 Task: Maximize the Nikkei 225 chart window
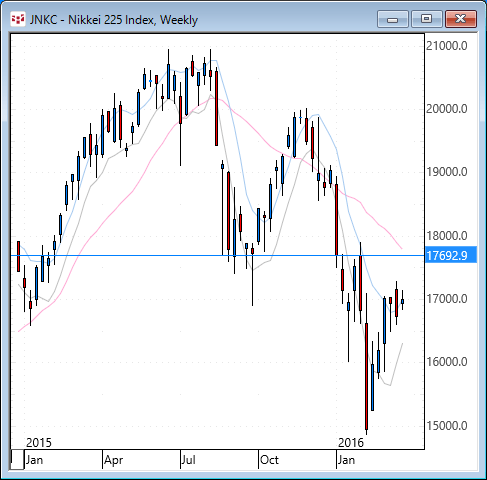(427, 19)
